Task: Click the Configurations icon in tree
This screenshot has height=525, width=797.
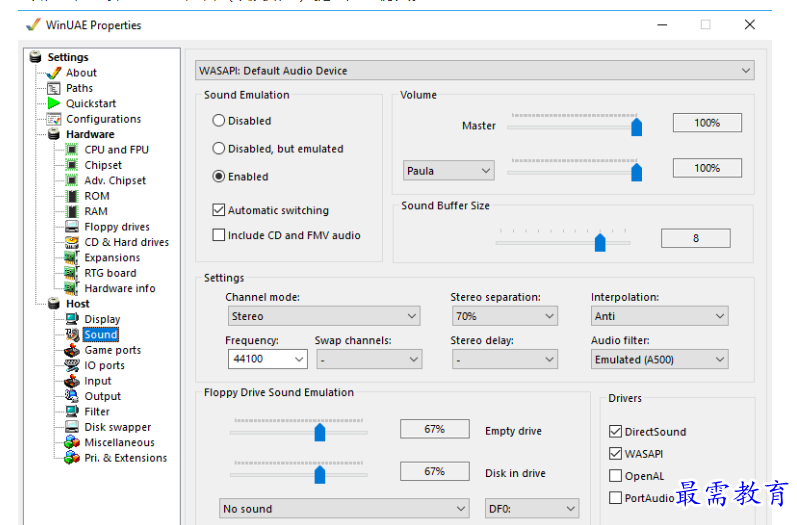Action: click(54, 119)
